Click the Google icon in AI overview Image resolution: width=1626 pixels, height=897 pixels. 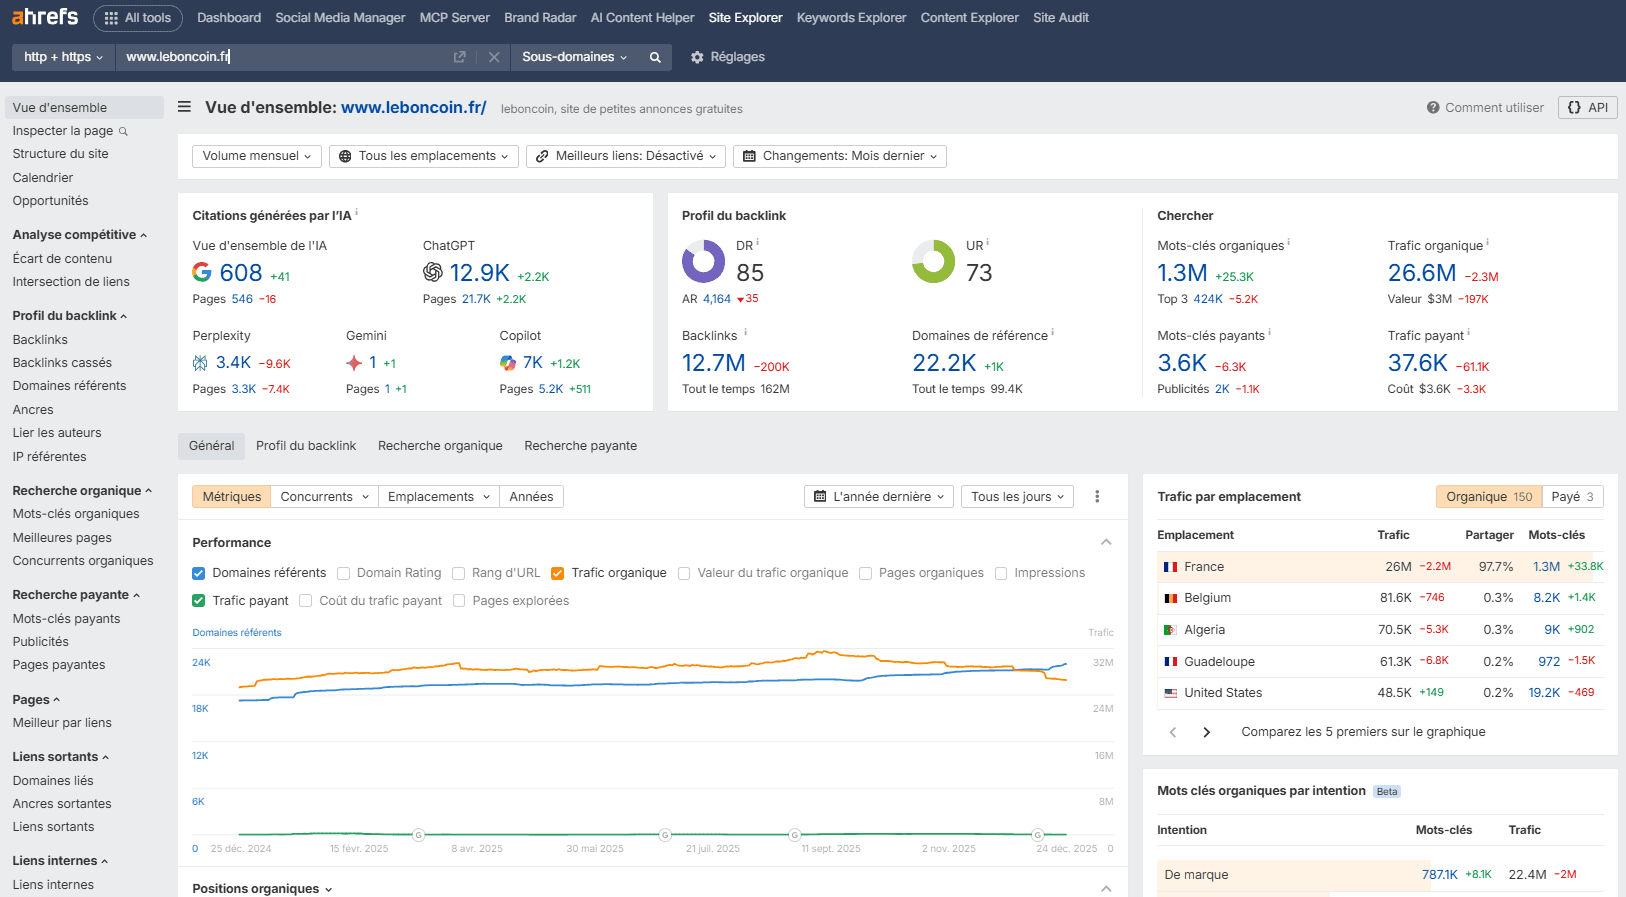[x=202, y=272]
